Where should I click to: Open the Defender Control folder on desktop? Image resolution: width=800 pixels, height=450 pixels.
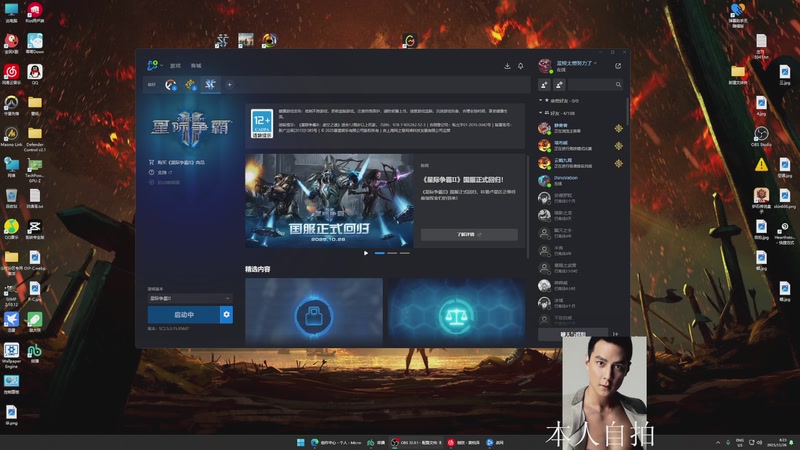tap(35, 139)
